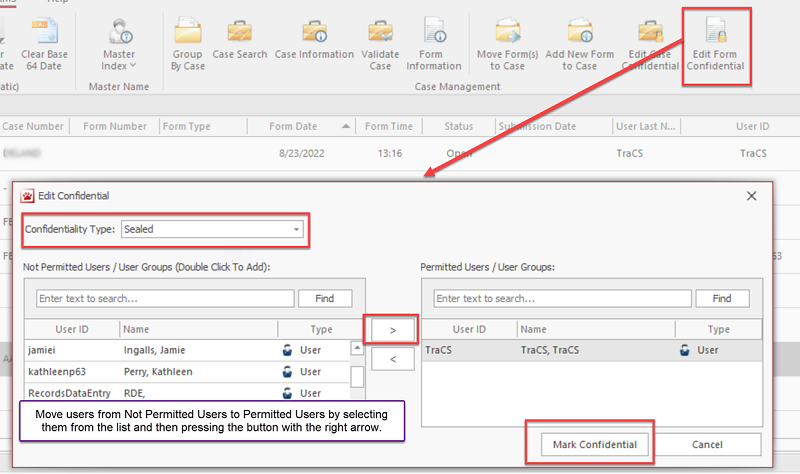Click Find next to Permitted Users search

click(x=722, y=298)
